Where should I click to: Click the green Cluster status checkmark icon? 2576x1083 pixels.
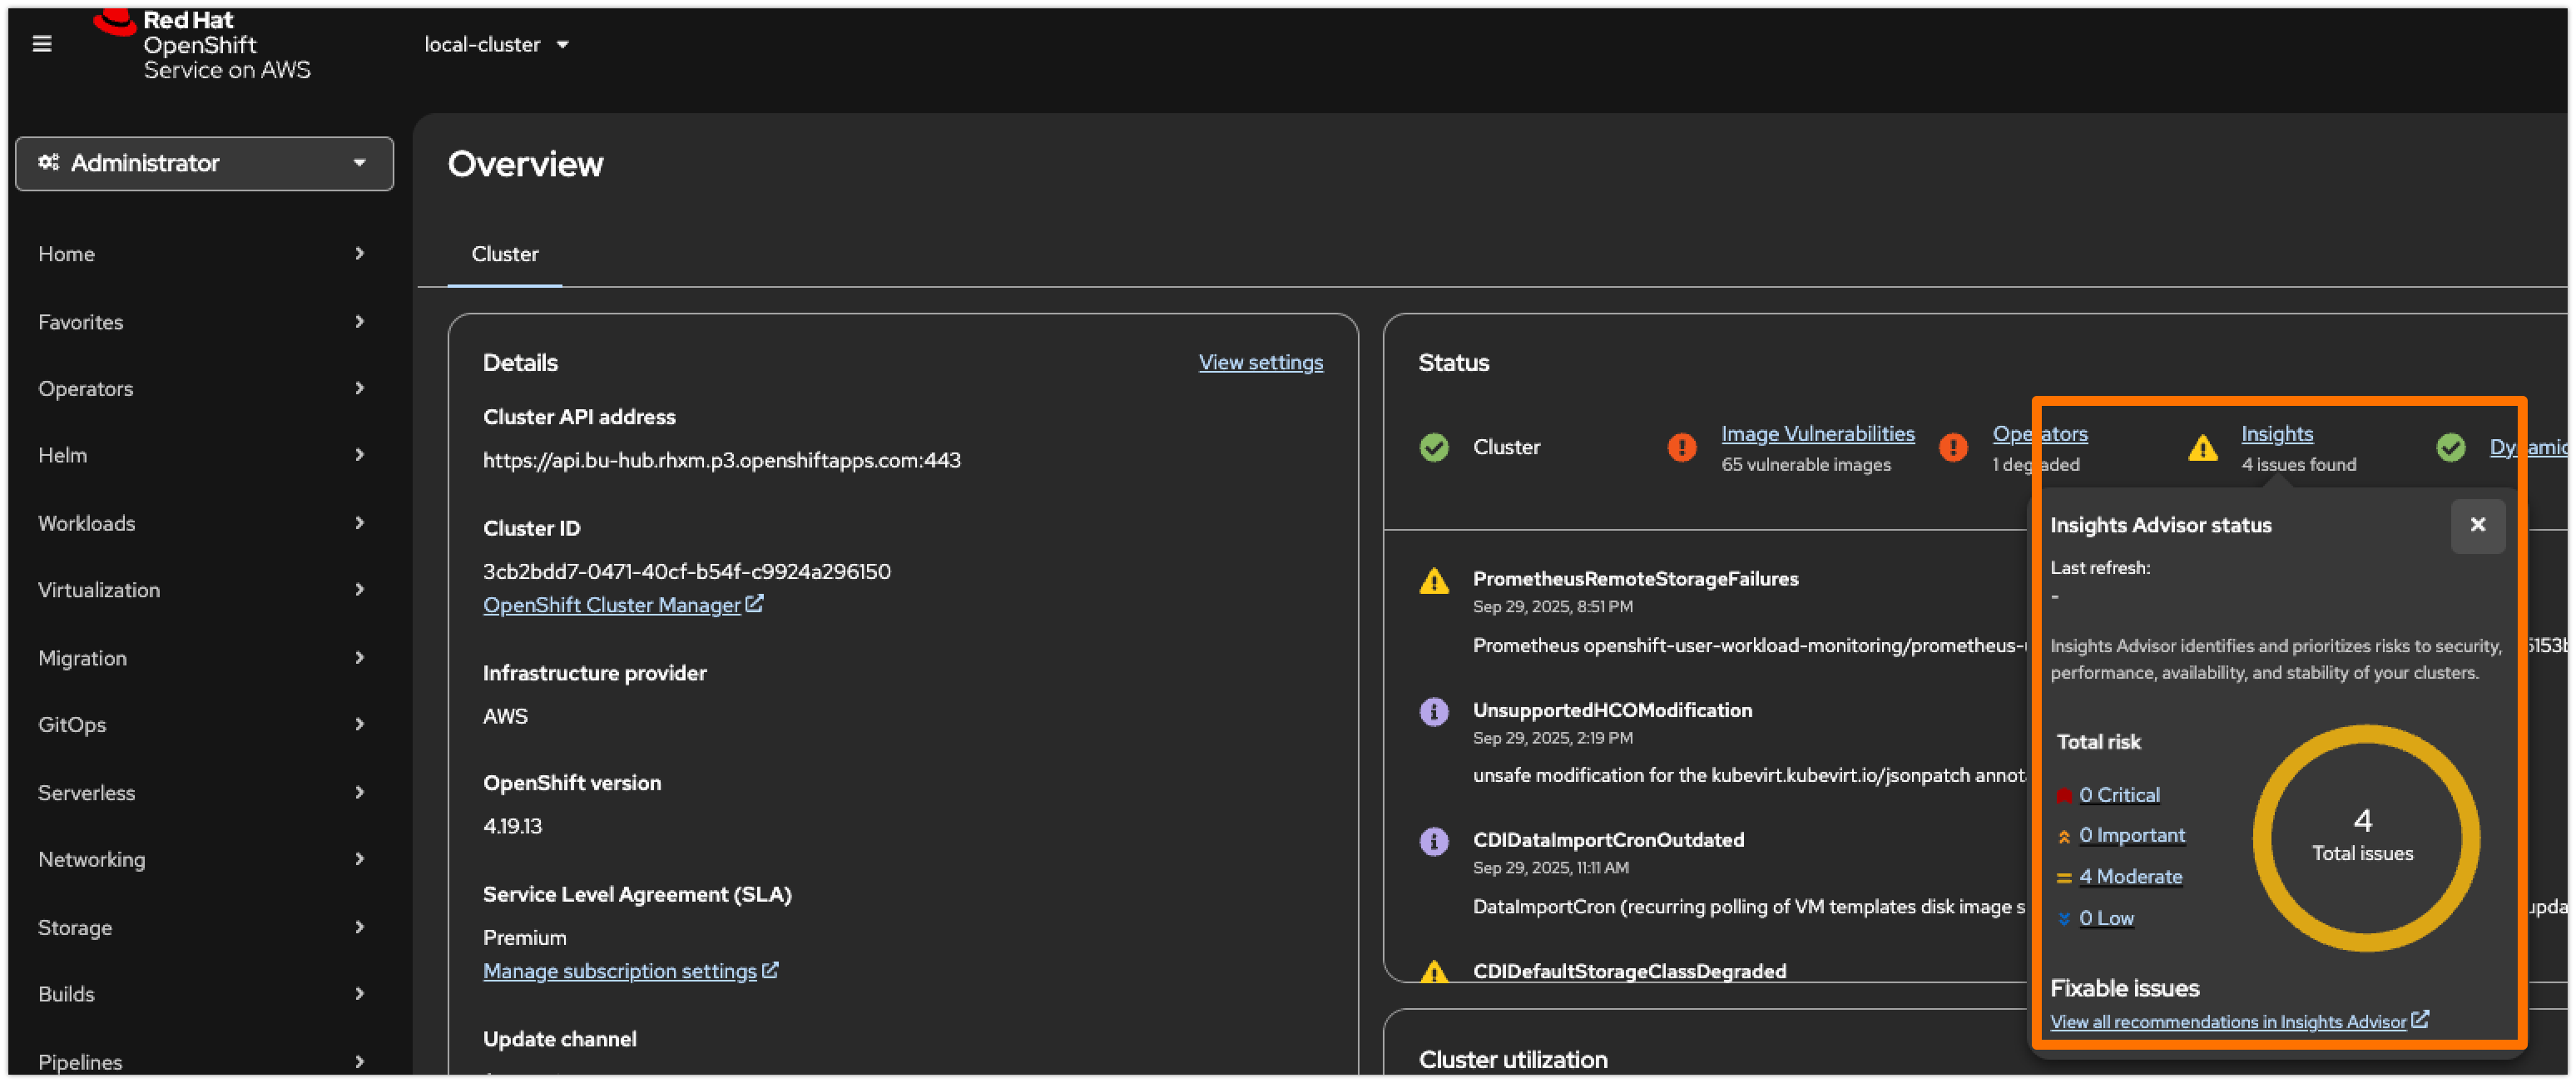[x=1434, y=448]
